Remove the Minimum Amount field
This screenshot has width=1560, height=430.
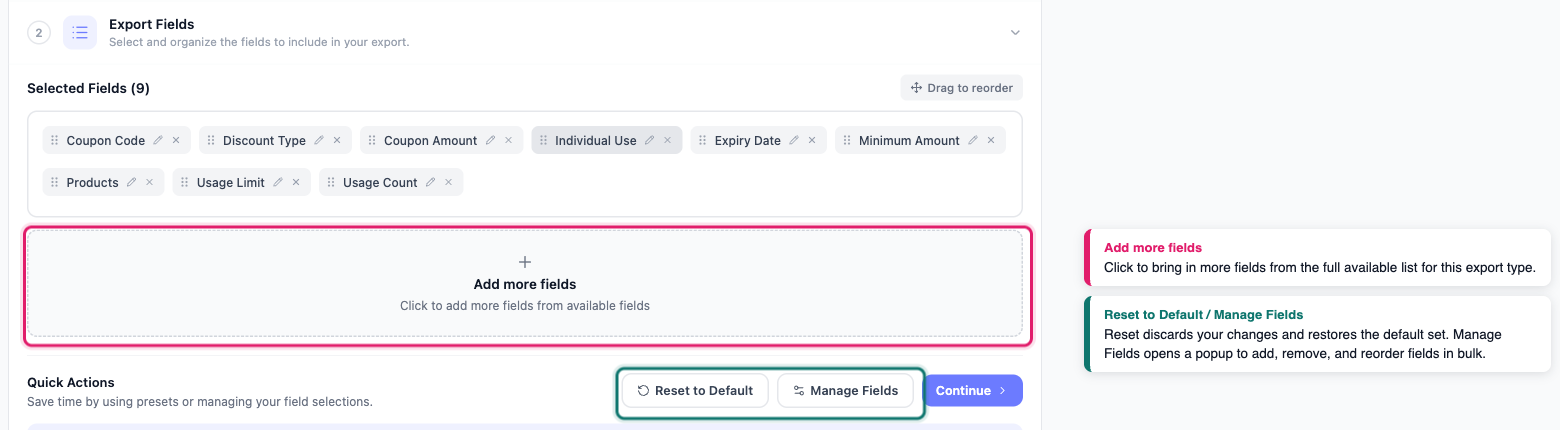click(991, 141)
